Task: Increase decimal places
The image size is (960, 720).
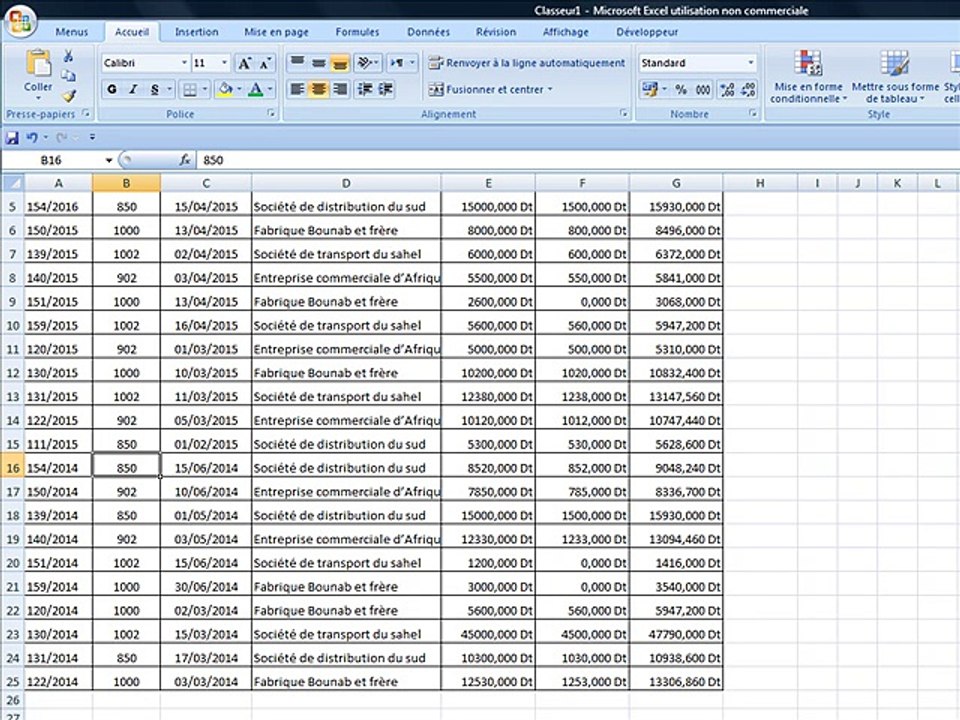Action: click(x=727, y=89)
